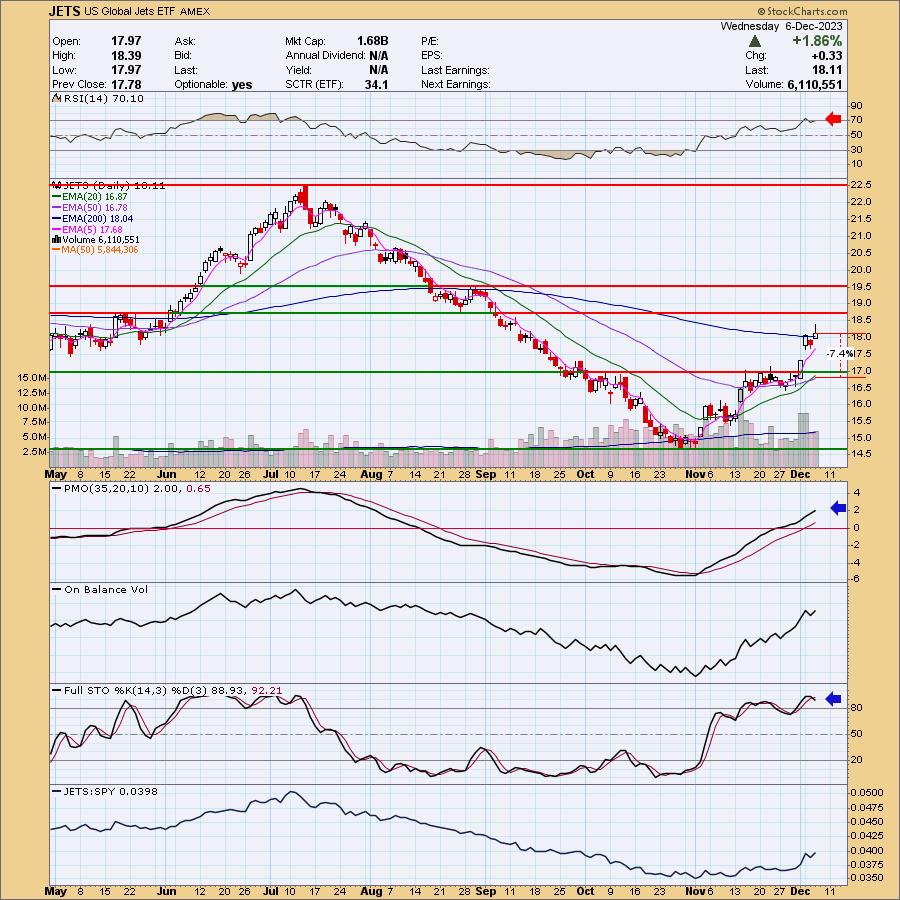Viewport: 900px width, 900px height.
Task: Click the SCTR (ETF) value 34.1
Action: coord(376,84)
